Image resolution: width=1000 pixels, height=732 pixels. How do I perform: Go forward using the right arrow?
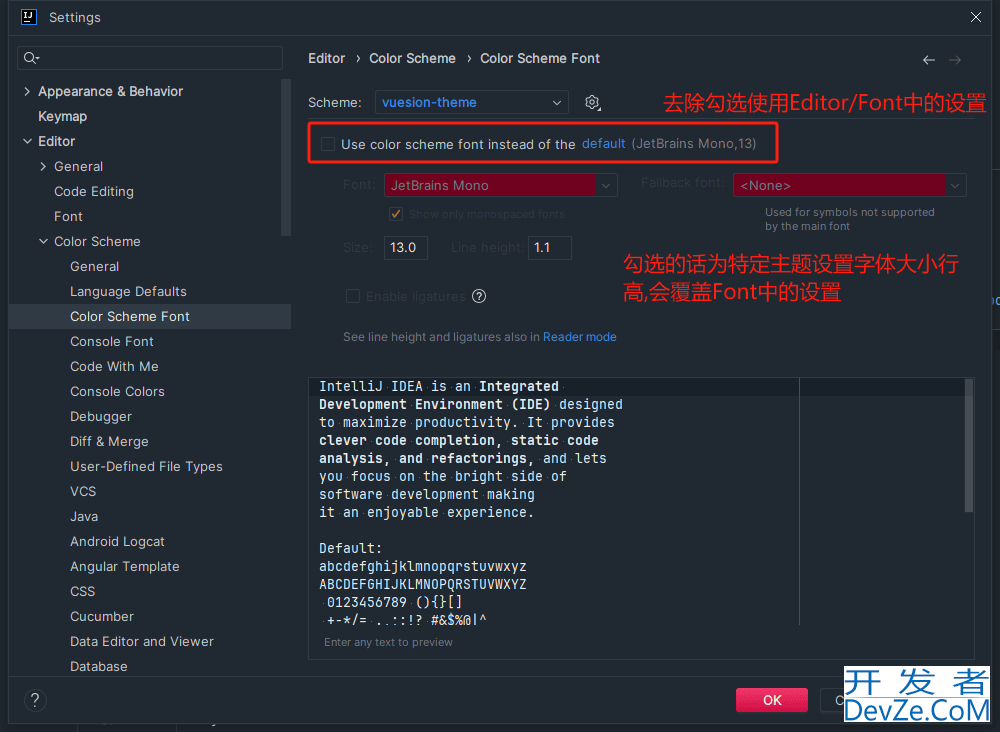[x=955, y=60]
